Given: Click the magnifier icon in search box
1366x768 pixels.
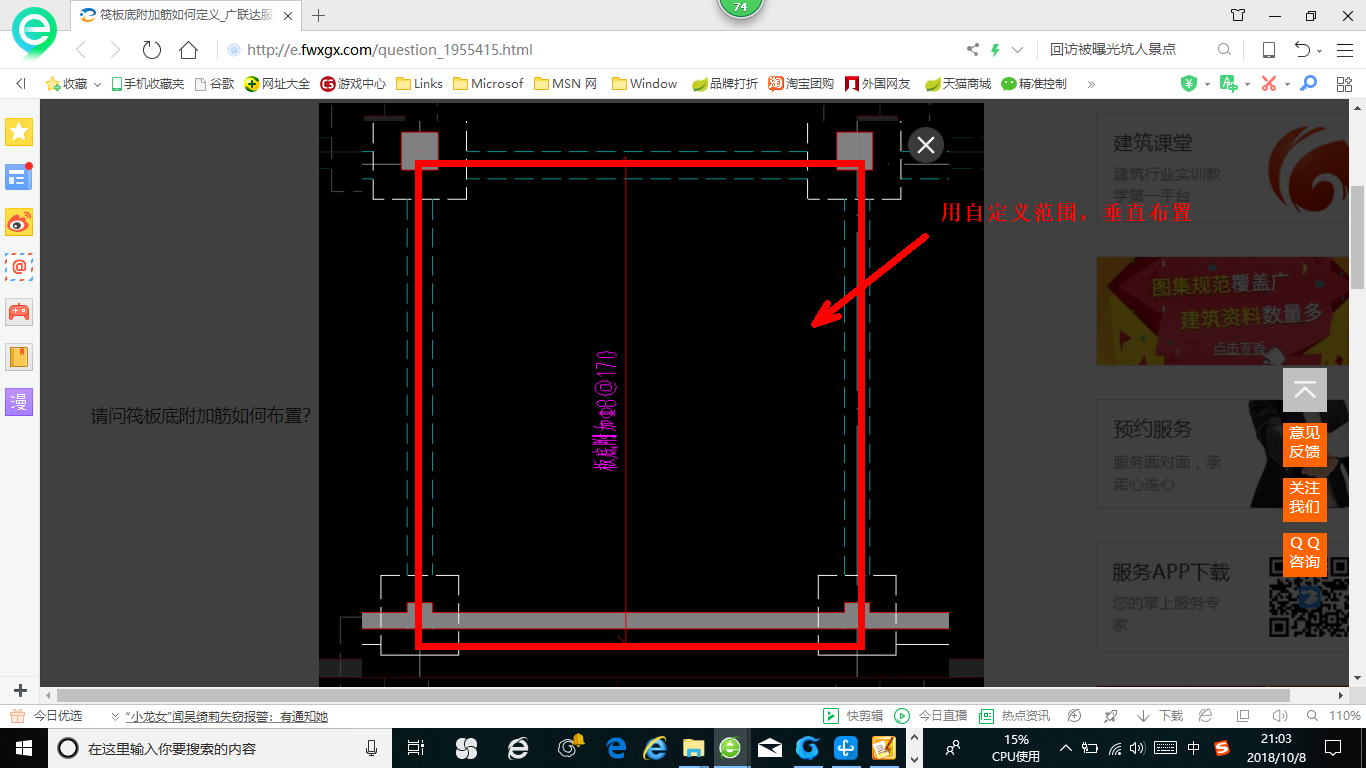Looking at the screenshot, I should coord(1224,50).
